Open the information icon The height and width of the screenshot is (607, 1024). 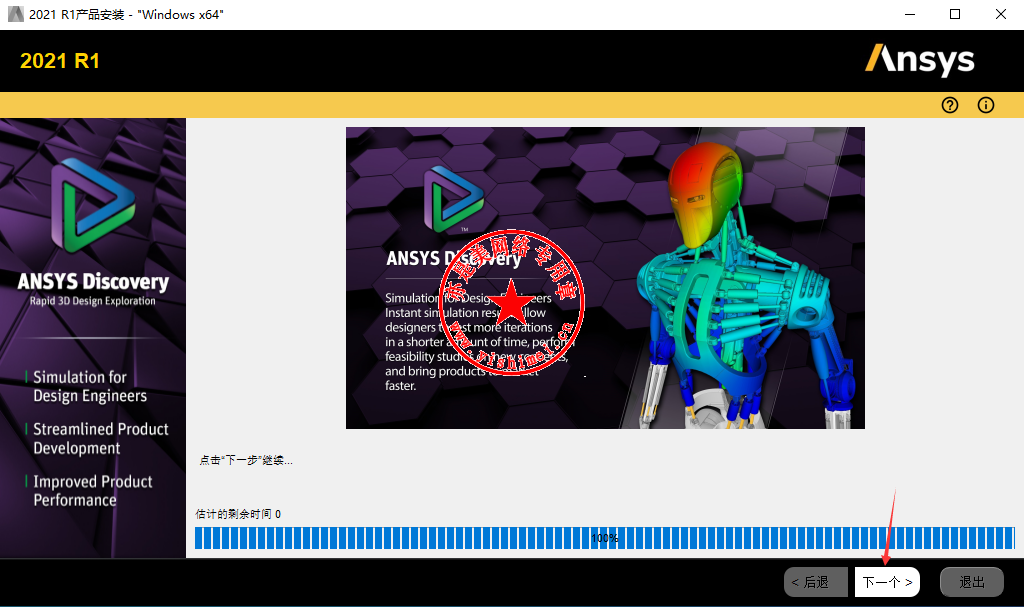[985, 105]
